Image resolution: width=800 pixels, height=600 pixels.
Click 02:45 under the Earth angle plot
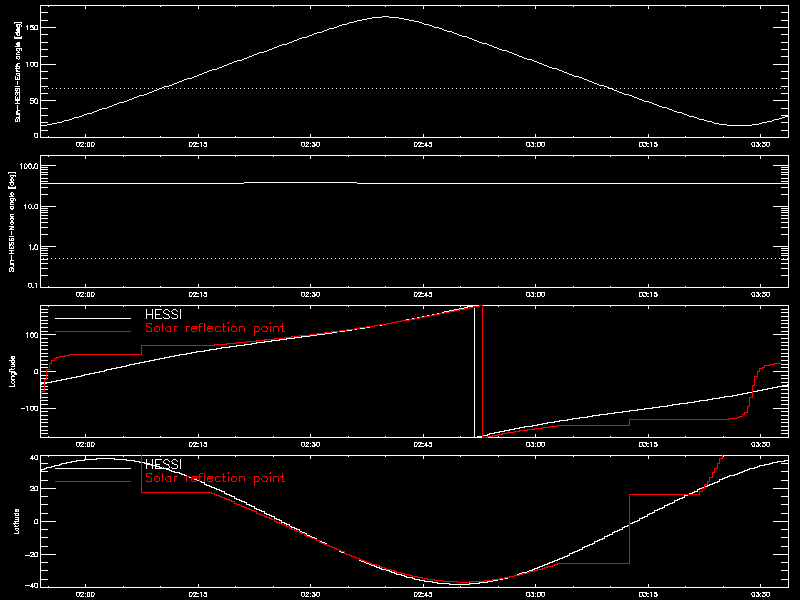(x=423, y=144)
